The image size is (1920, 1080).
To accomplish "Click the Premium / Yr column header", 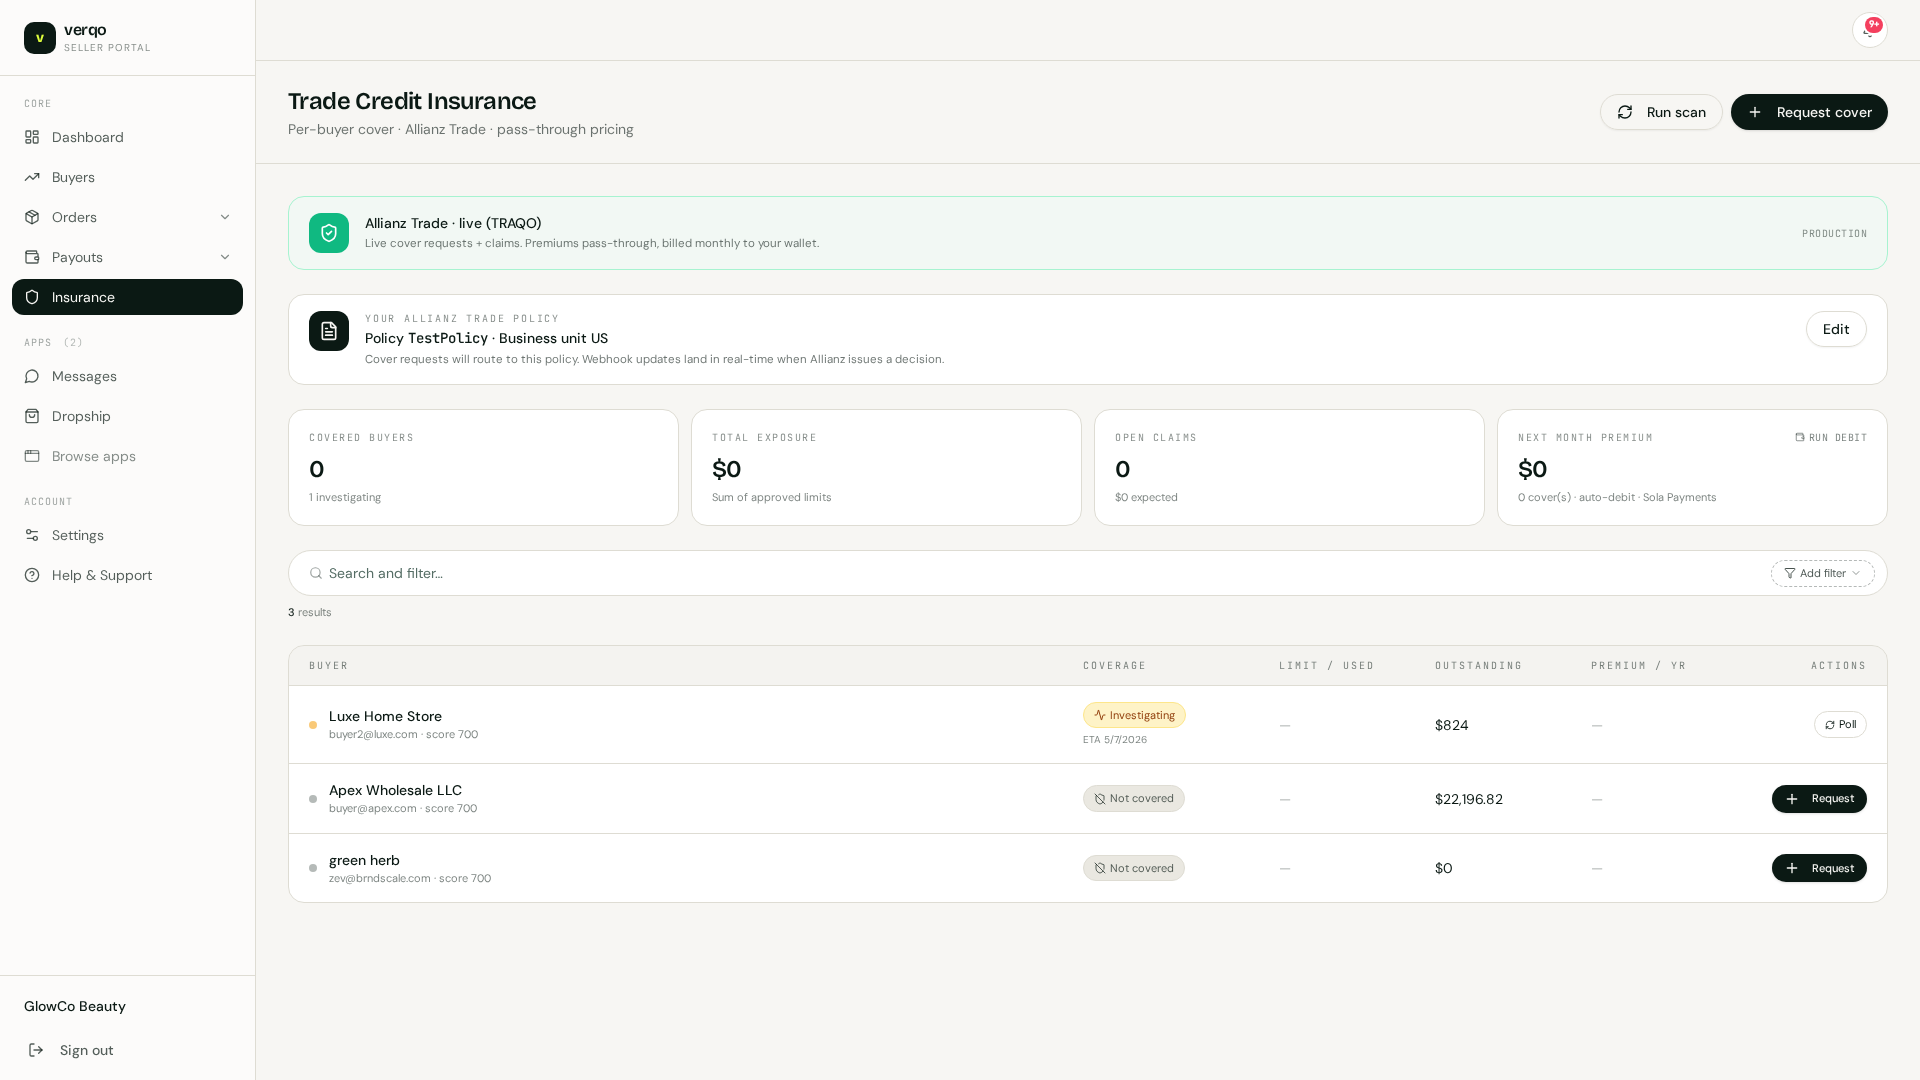I will tap(1638, 666).
